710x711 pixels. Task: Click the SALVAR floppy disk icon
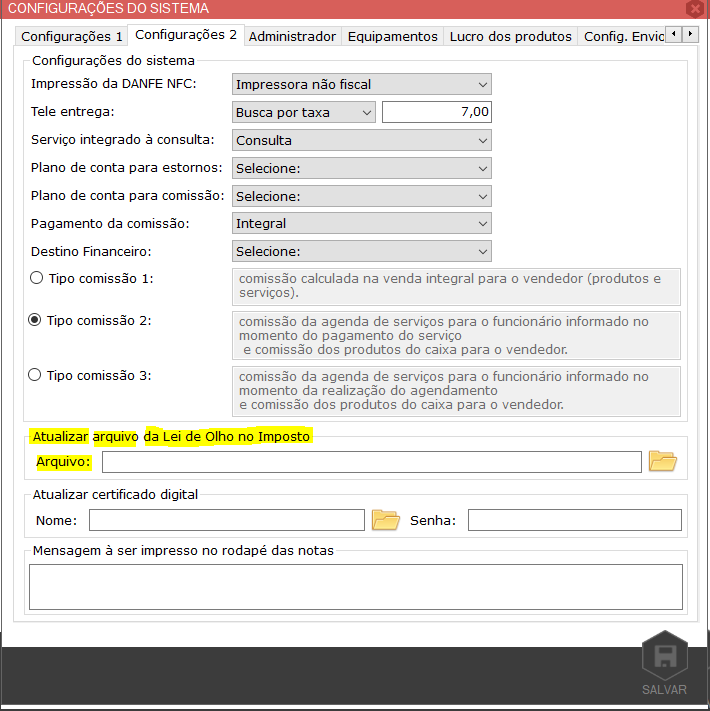click(665, 655)
